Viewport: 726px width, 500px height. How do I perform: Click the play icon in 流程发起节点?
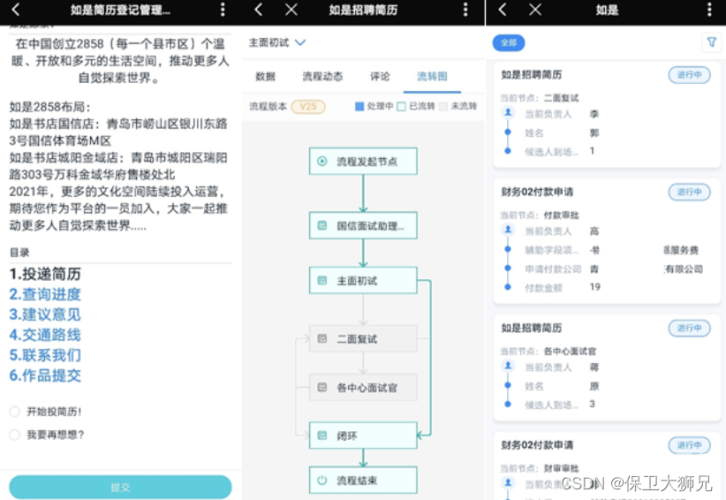pos(322,161)
